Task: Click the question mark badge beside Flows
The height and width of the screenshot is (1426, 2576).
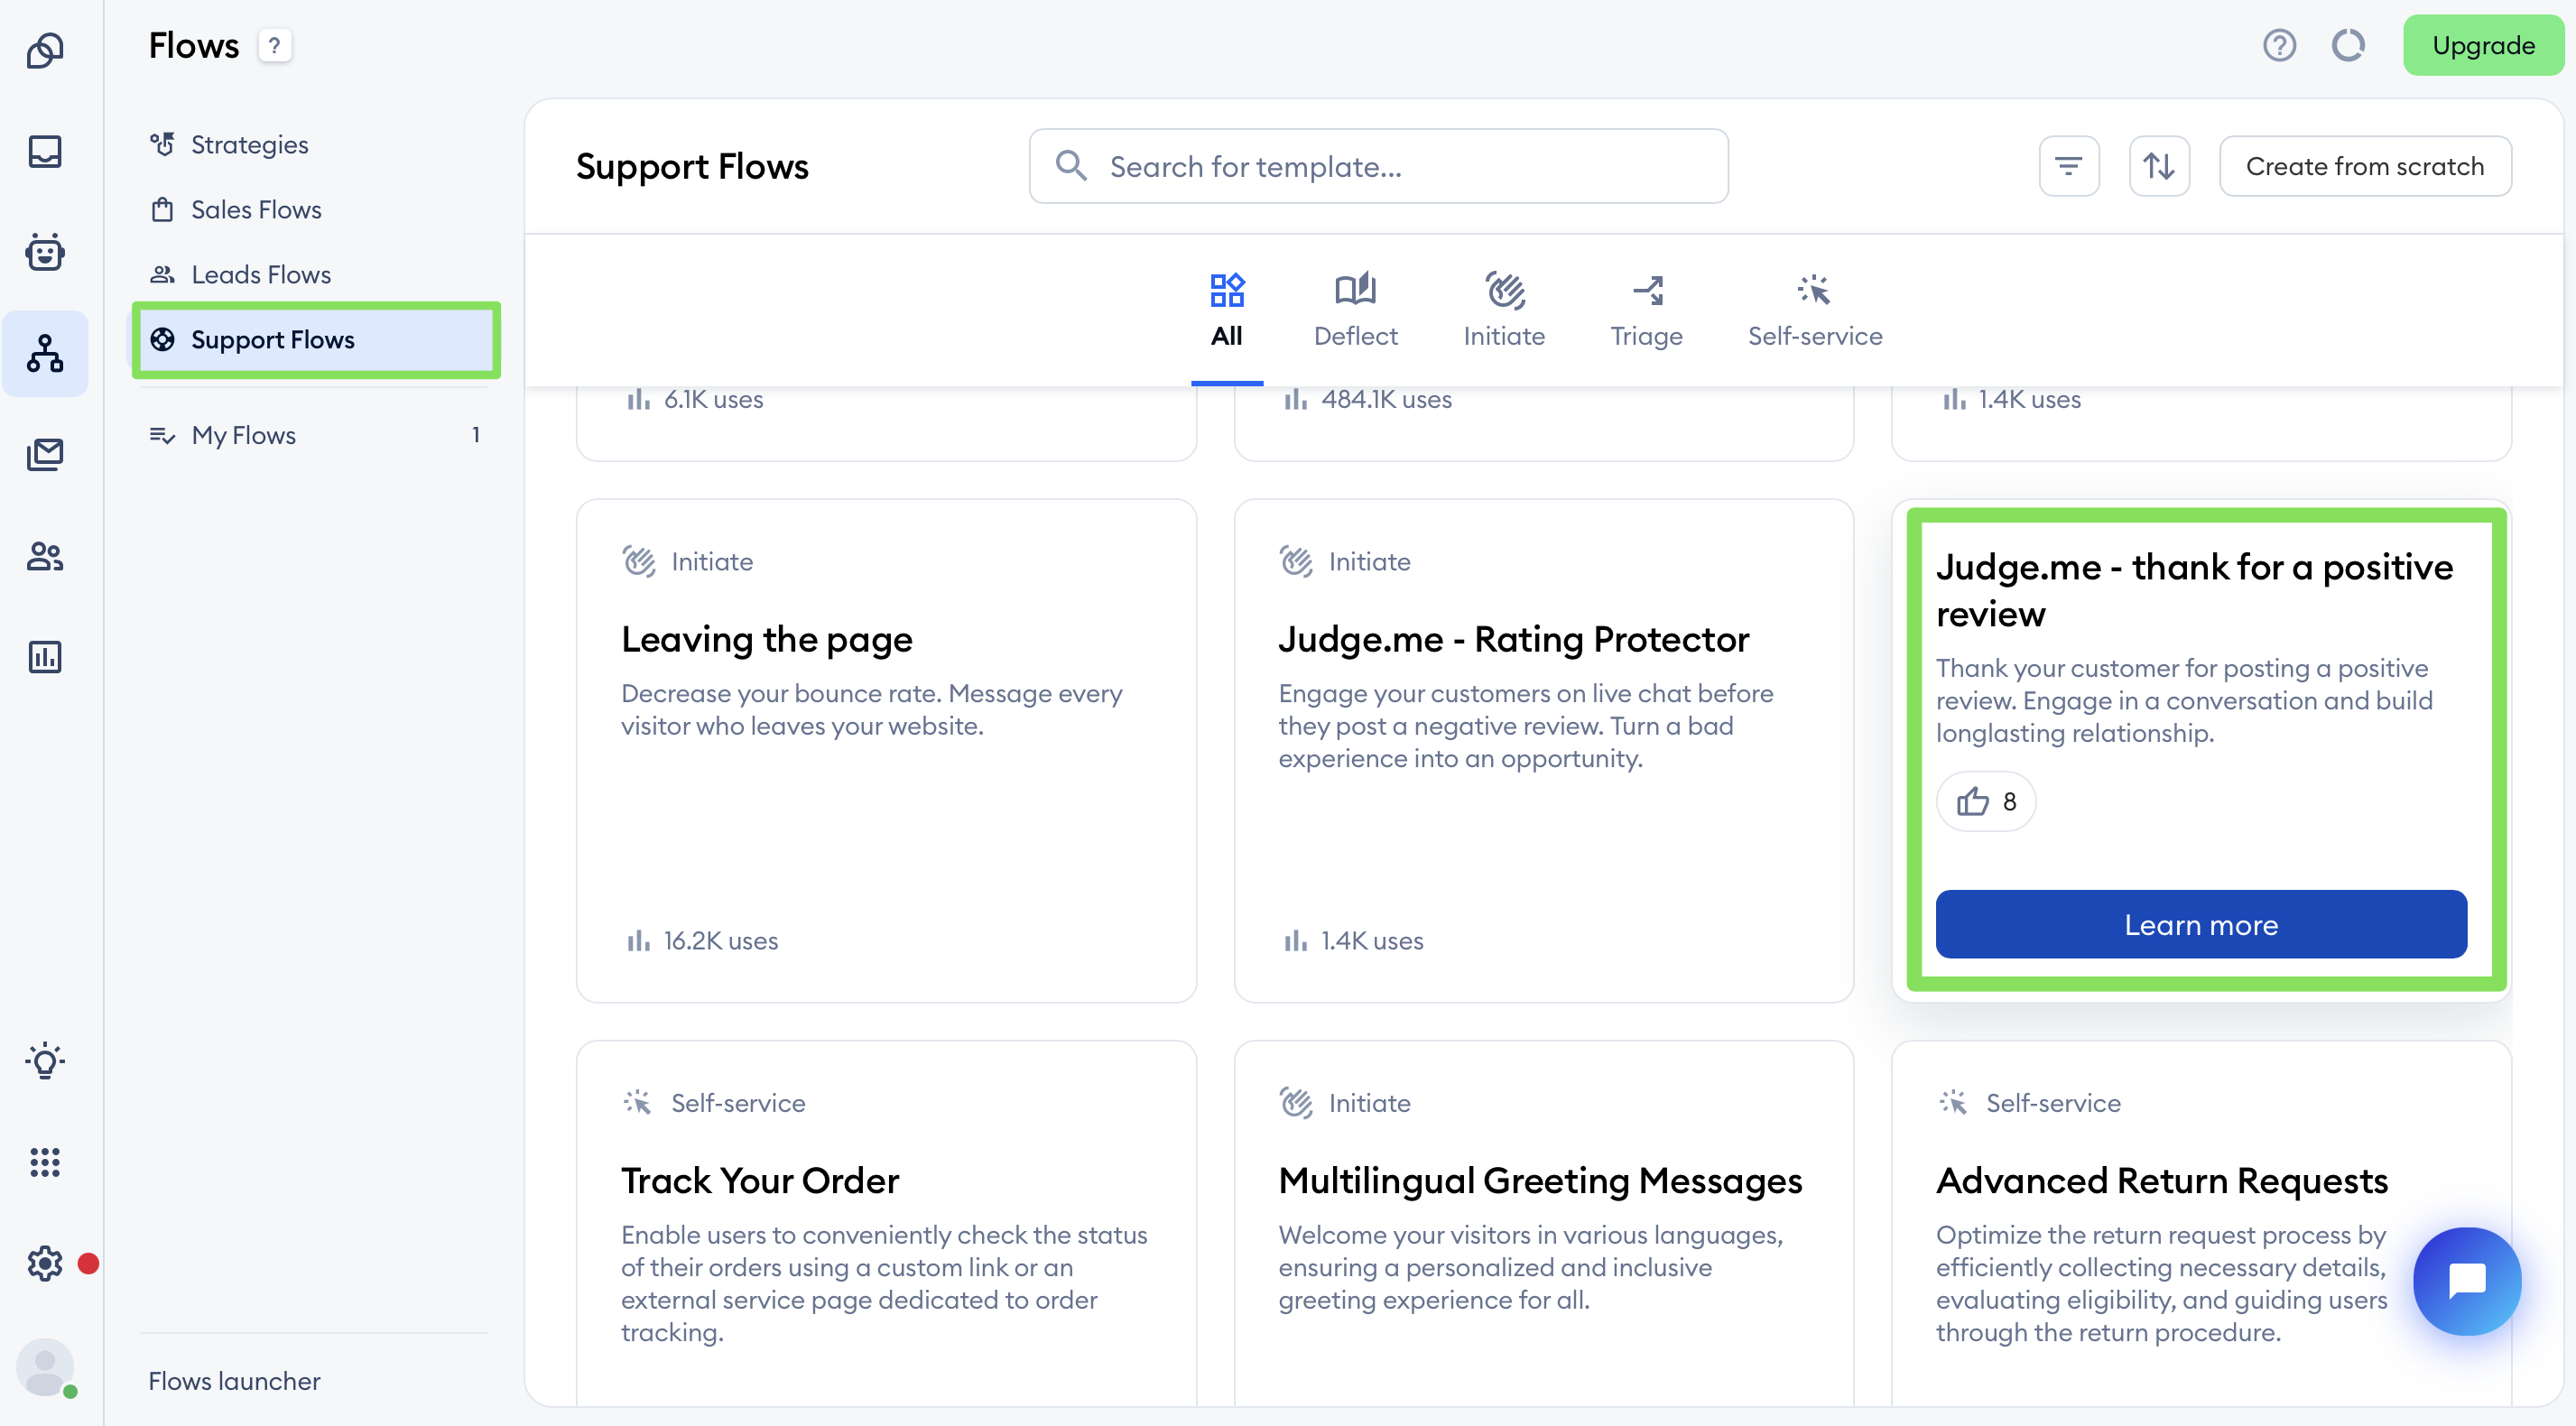Action: coord(274,46)
